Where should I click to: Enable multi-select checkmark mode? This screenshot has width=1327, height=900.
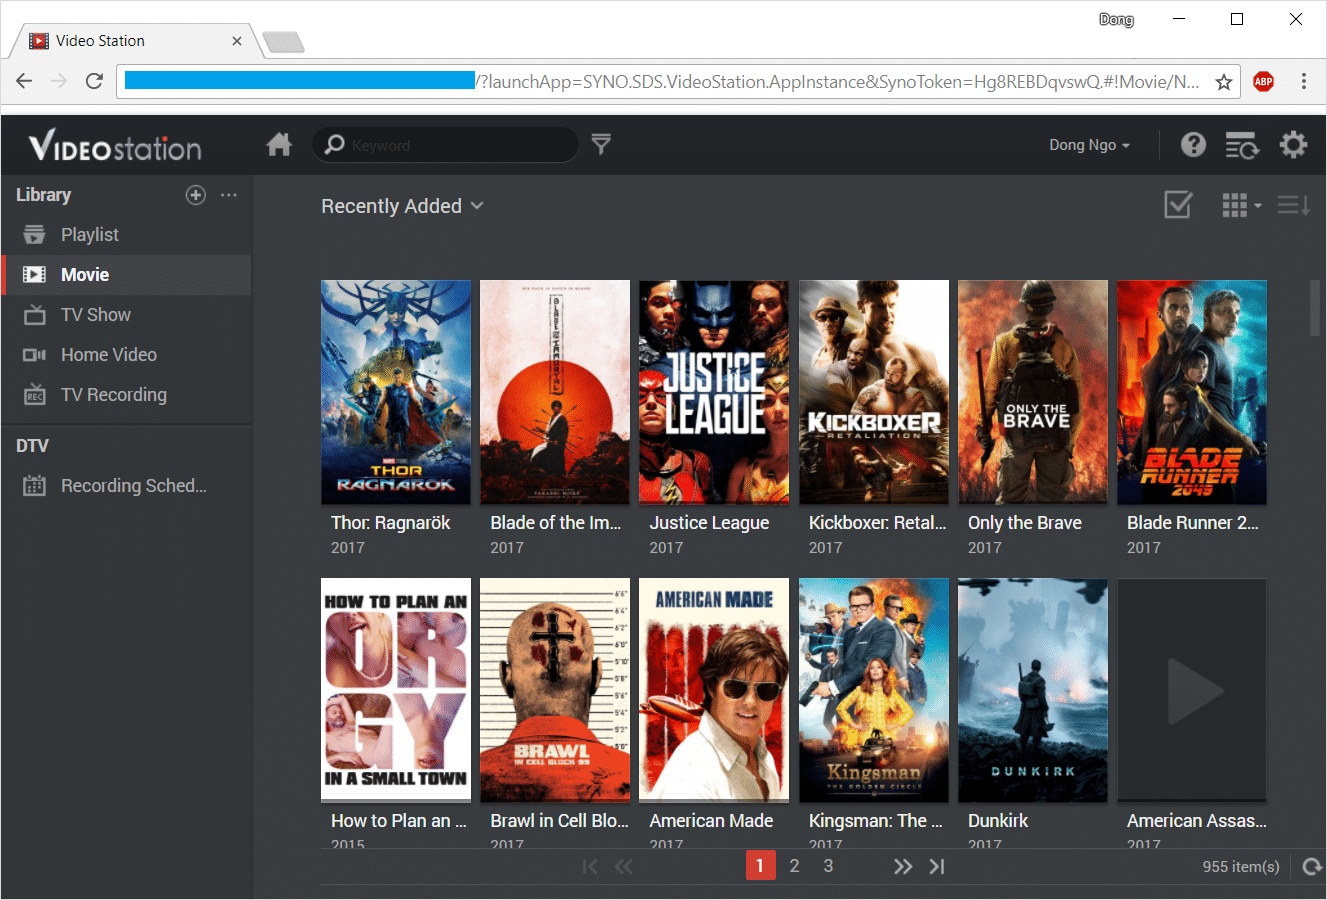tap(1178, 205)
